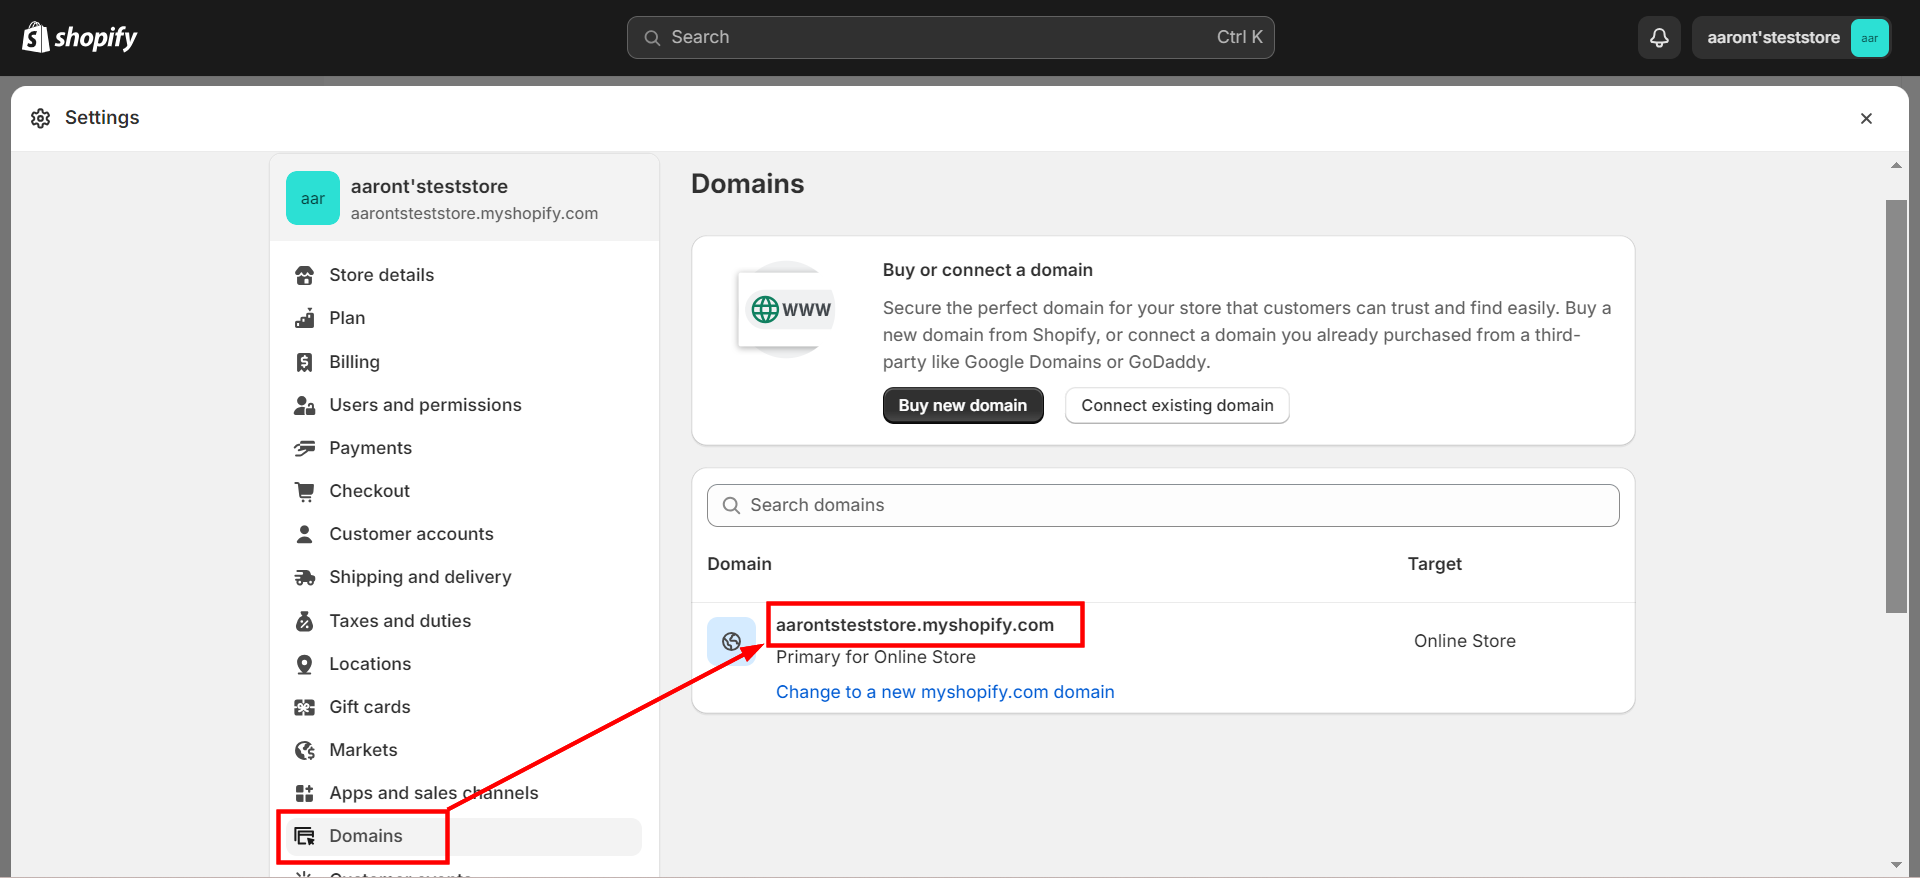
Task: Click Connect existing domain button
Action: (x=1177, y=405)
